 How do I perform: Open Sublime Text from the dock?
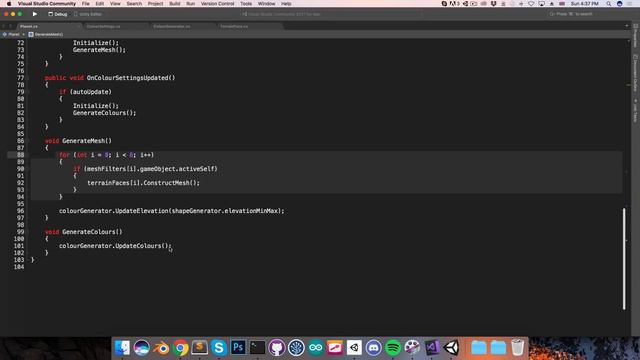tap(200, 348)
